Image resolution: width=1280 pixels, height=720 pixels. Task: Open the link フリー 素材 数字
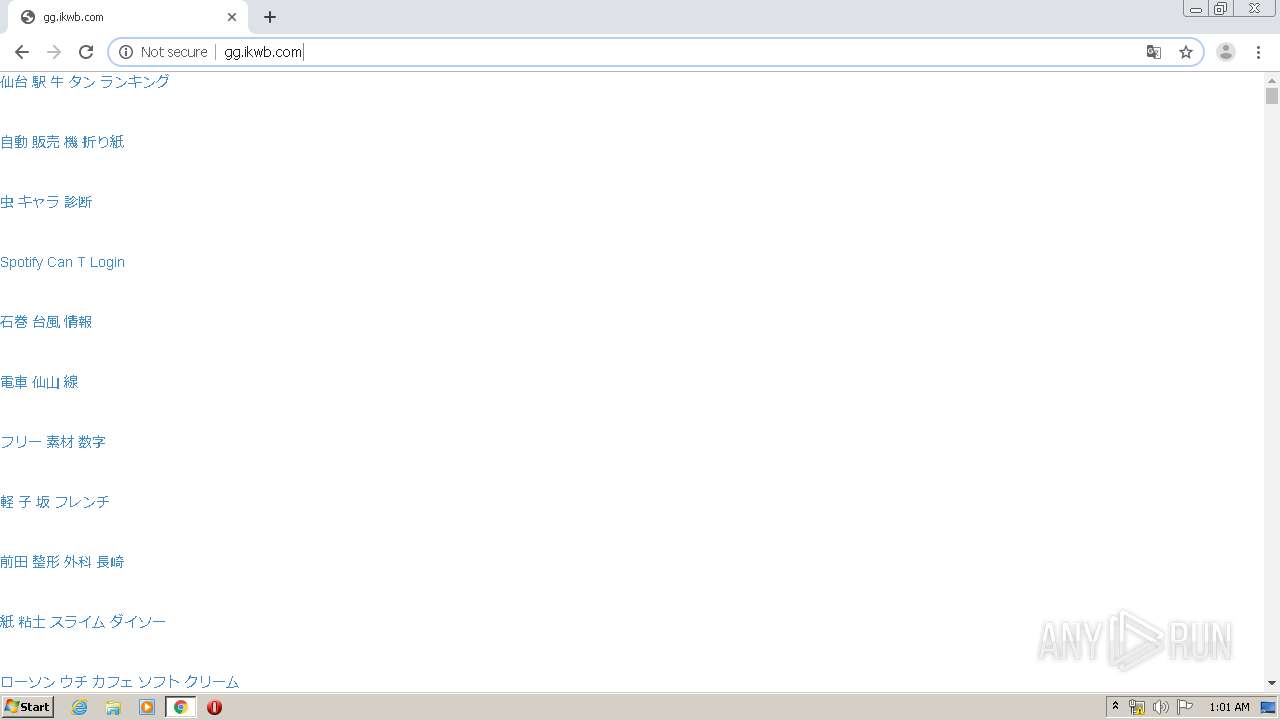click(53, 442)
